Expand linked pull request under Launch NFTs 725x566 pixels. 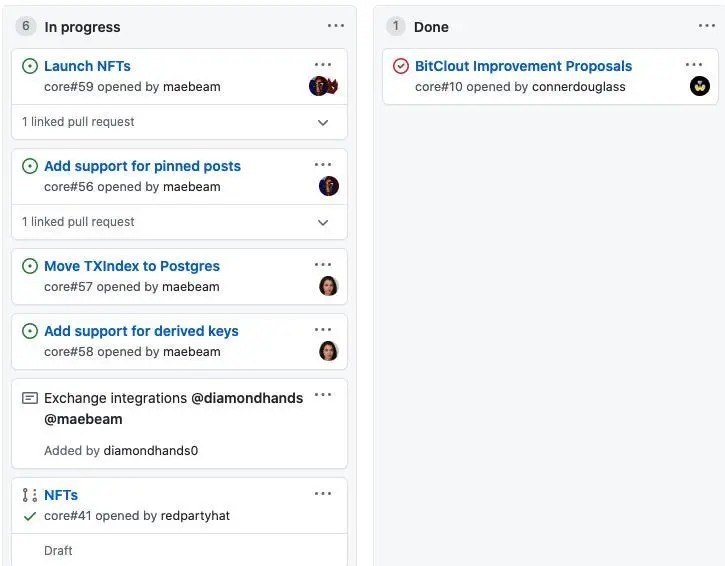click(323, 122)
